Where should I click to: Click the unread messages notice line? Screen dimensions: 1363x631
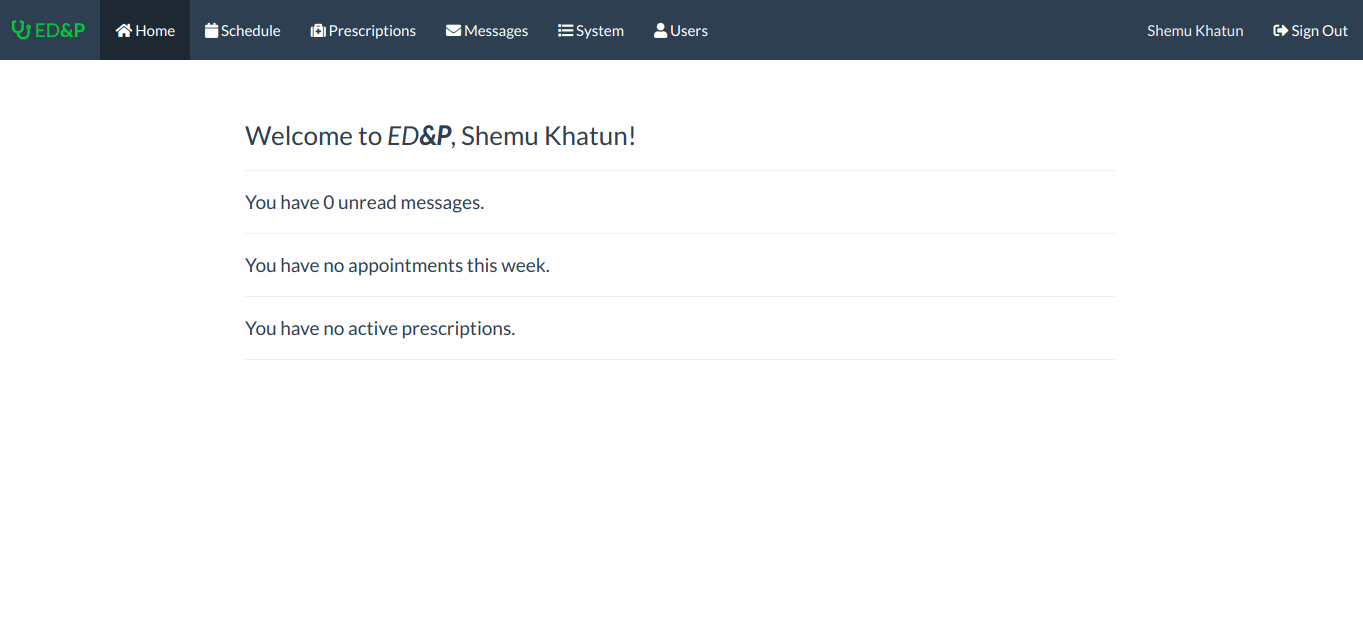tap(364, 202)
